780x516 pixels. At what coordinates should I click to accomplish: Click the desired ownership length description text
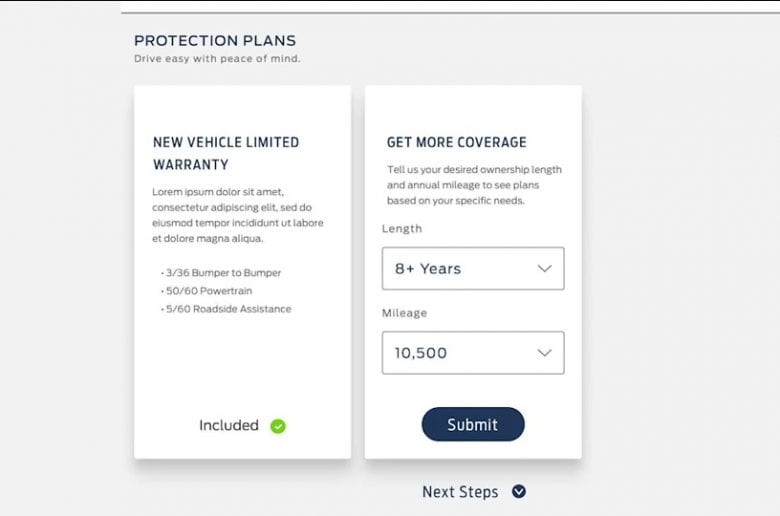(474, 185)
